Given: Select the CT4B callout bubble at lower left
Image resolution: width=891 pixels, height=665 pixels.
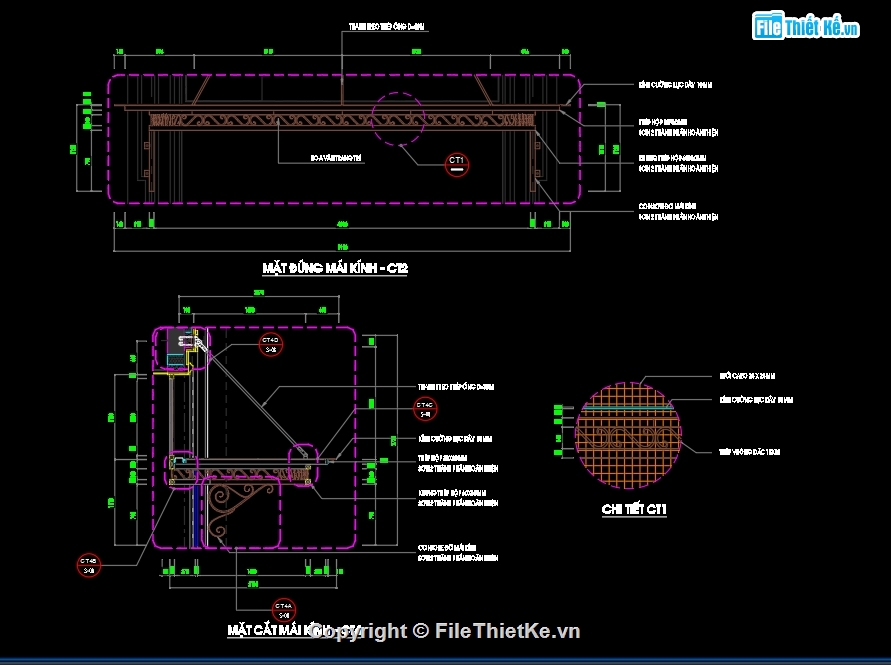Looking at the screenshot, I should point(89,566).
